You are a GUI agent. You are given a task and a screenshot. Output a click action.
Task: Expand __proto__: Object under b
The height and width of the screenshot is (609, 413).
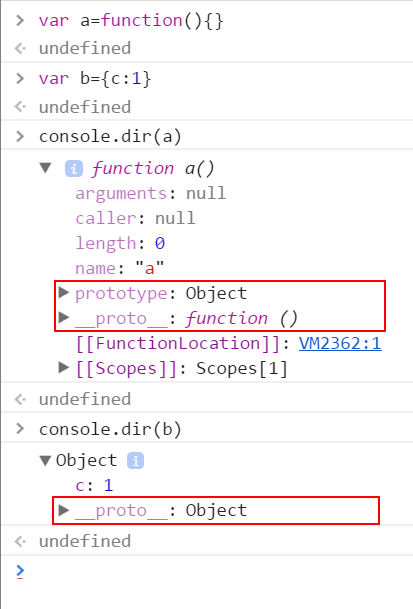click(63, 510)
